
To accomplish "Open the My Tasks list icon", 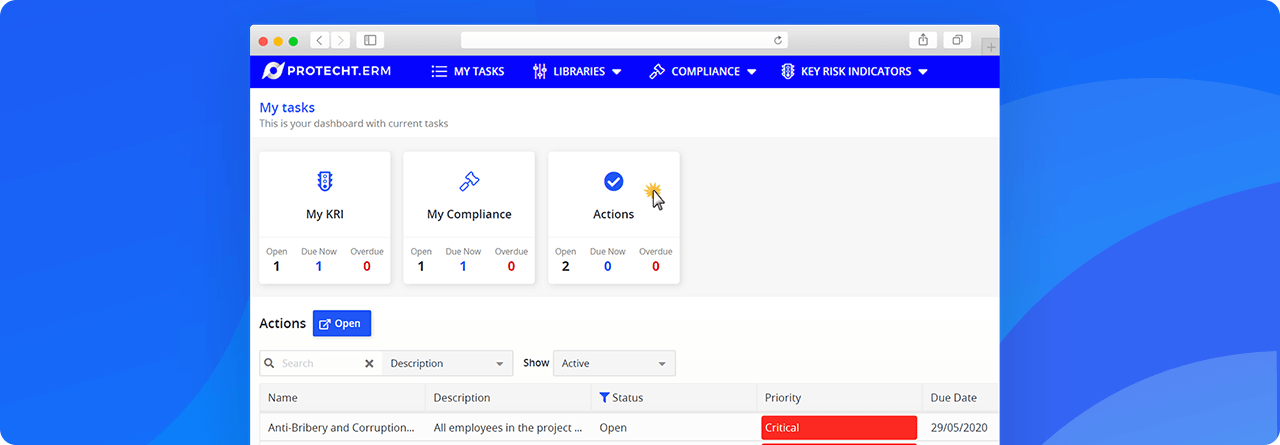I will pyautogui.click(x=439, y=71).
